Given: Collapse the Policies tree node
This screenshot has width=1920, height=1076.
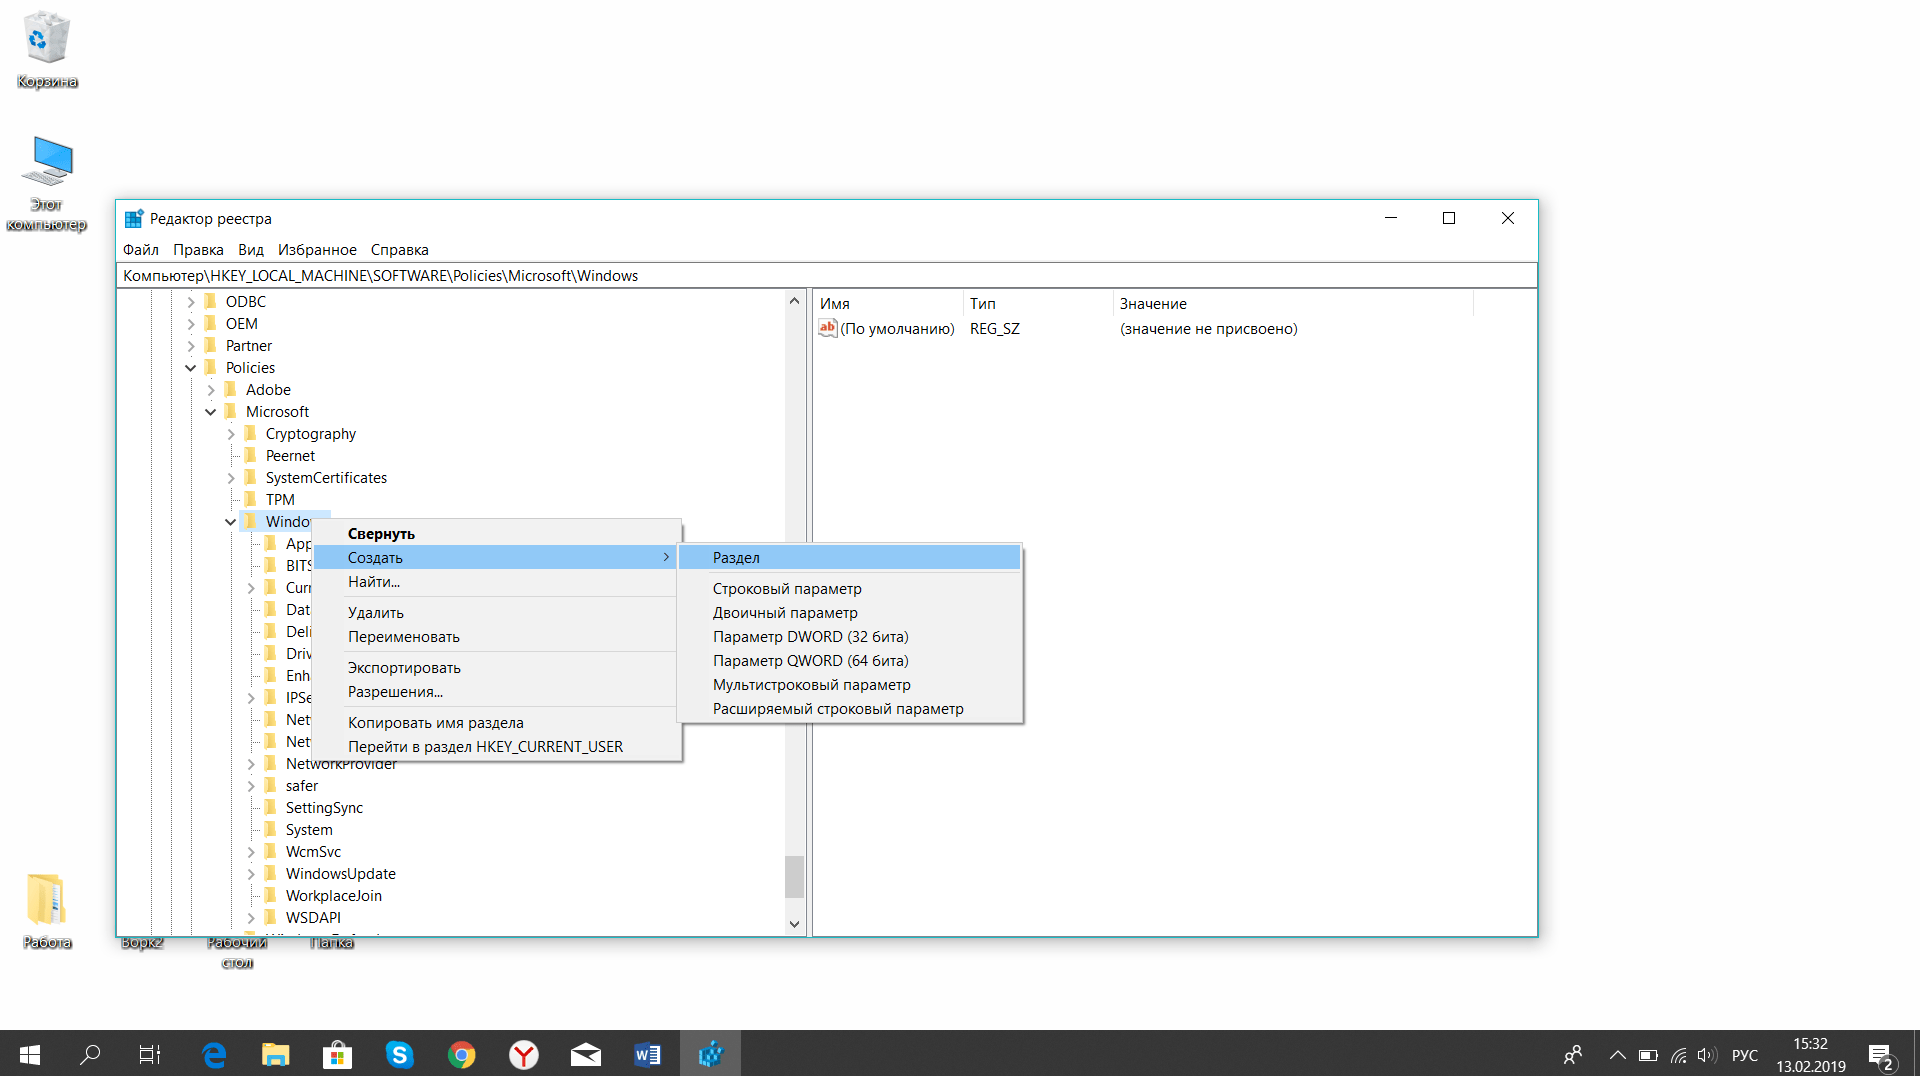Looking at the screenshot, I should [190, 367].
